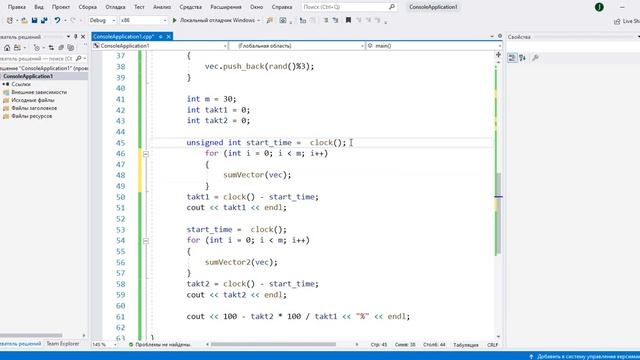Screen dimensions: 640x360
Task: Click Solution Explorer Home icon
Action: click(7, 48)
